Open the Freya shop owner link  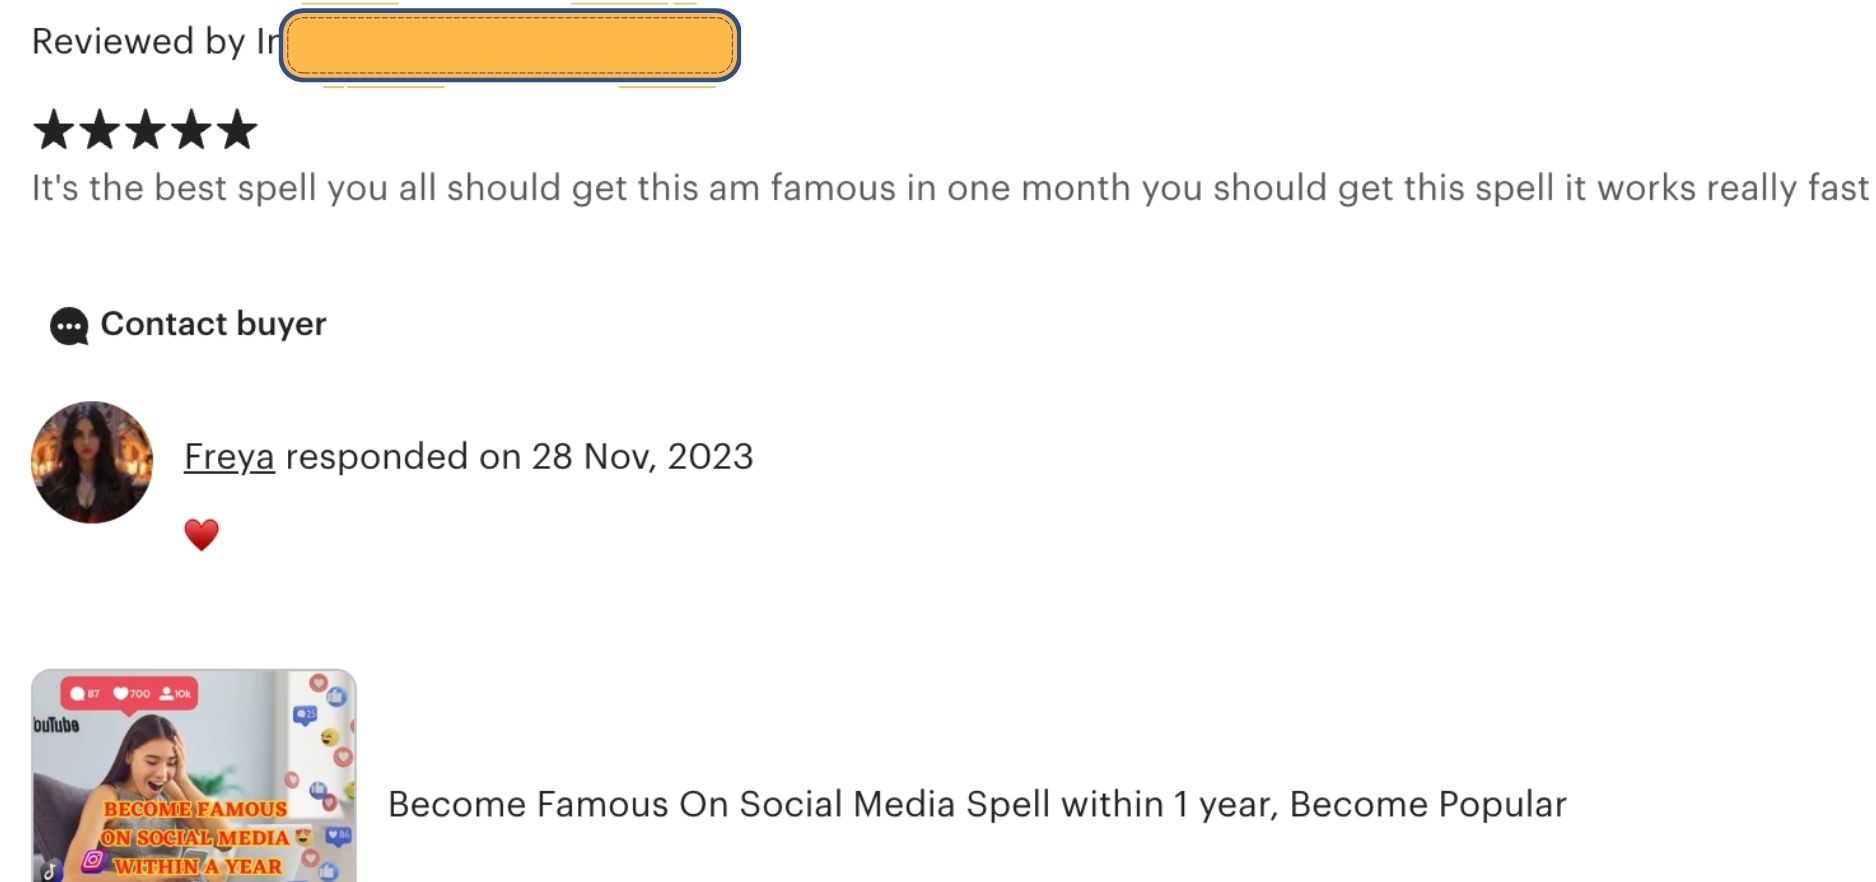click(x=229, y=457)
